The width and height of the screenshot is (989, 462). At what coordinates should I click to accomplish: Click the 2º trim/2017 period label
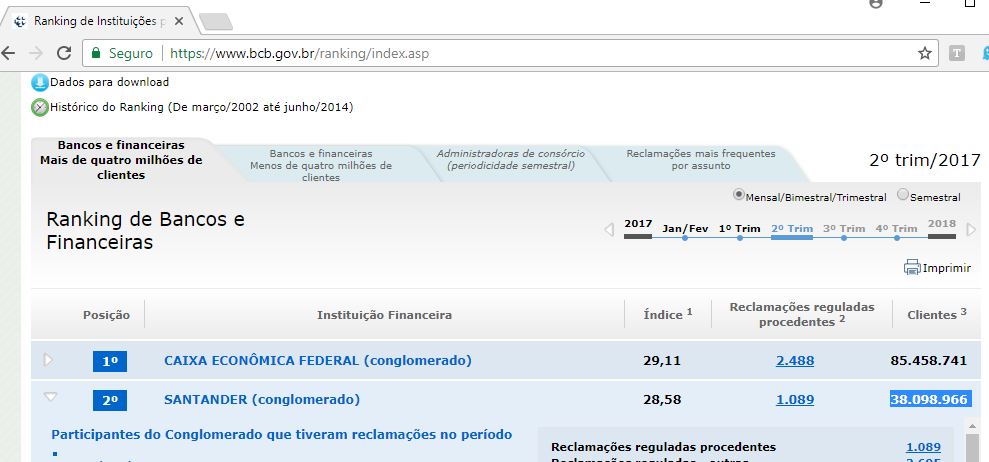tap(925, 160)
